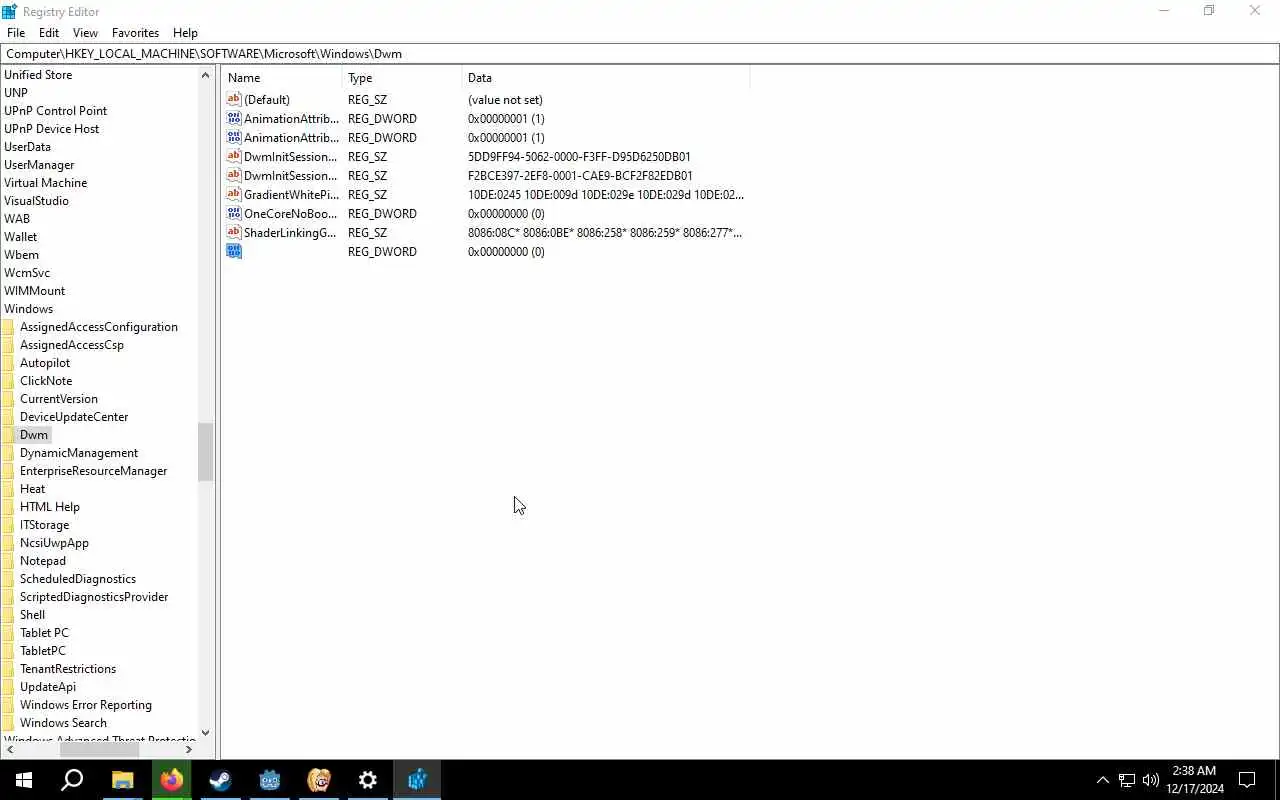The width and height of the screenshot is (1280, 800).
Task: Click the tree pane scroll up arrow
Action: pyautogui.click(x=205, y=75)
